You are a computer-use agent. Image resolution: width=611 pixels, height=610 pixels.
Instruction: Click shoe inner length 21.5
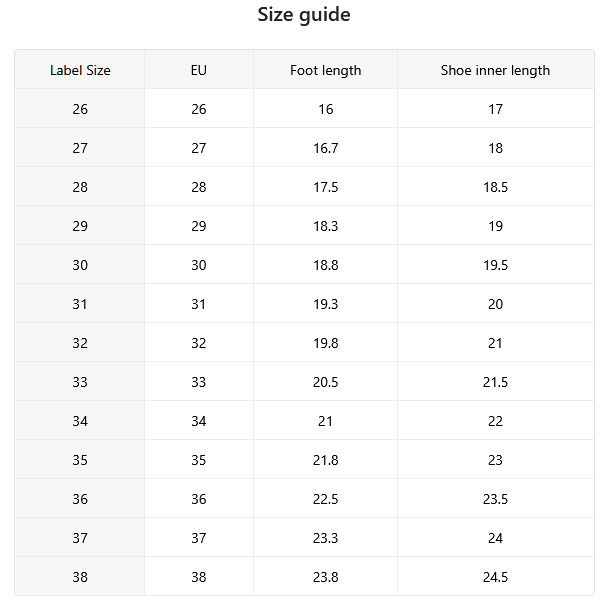pos(495,382)
